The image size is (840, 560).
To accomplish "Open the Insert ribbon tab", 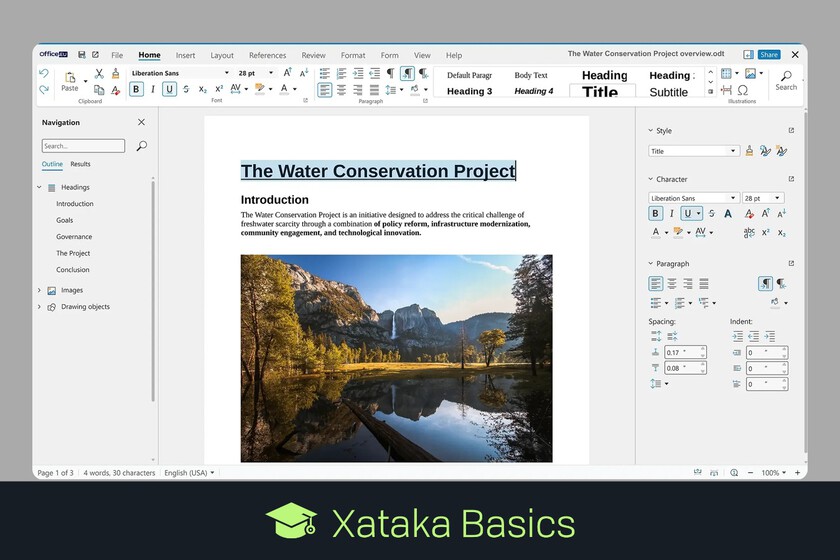I will pos(185,55).
